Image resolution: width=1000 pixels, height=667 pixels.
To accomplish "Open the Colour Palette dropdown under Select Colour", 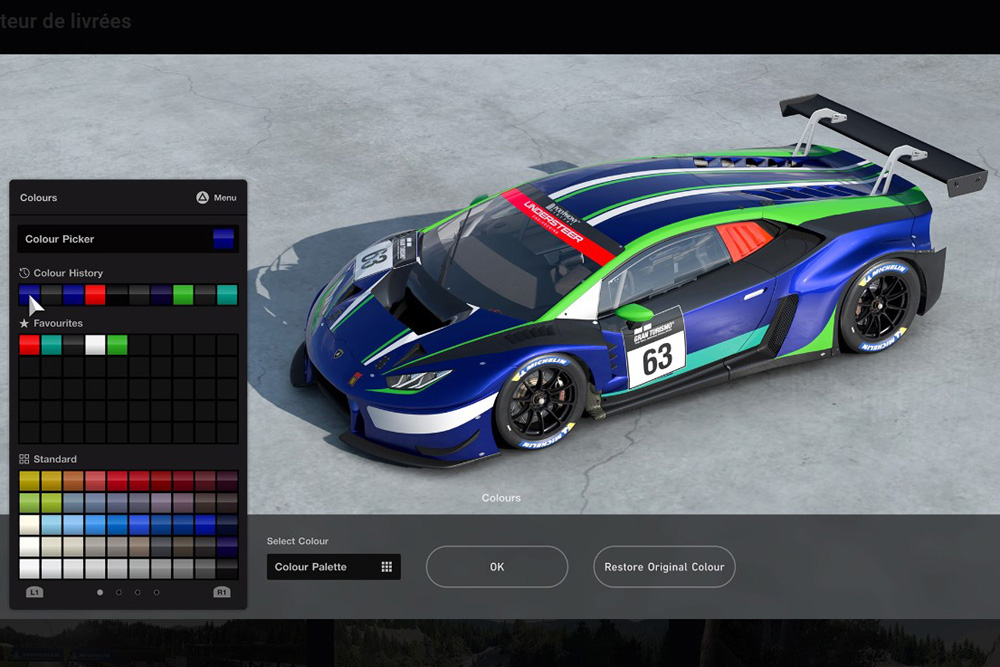I will tap(334, 567).
